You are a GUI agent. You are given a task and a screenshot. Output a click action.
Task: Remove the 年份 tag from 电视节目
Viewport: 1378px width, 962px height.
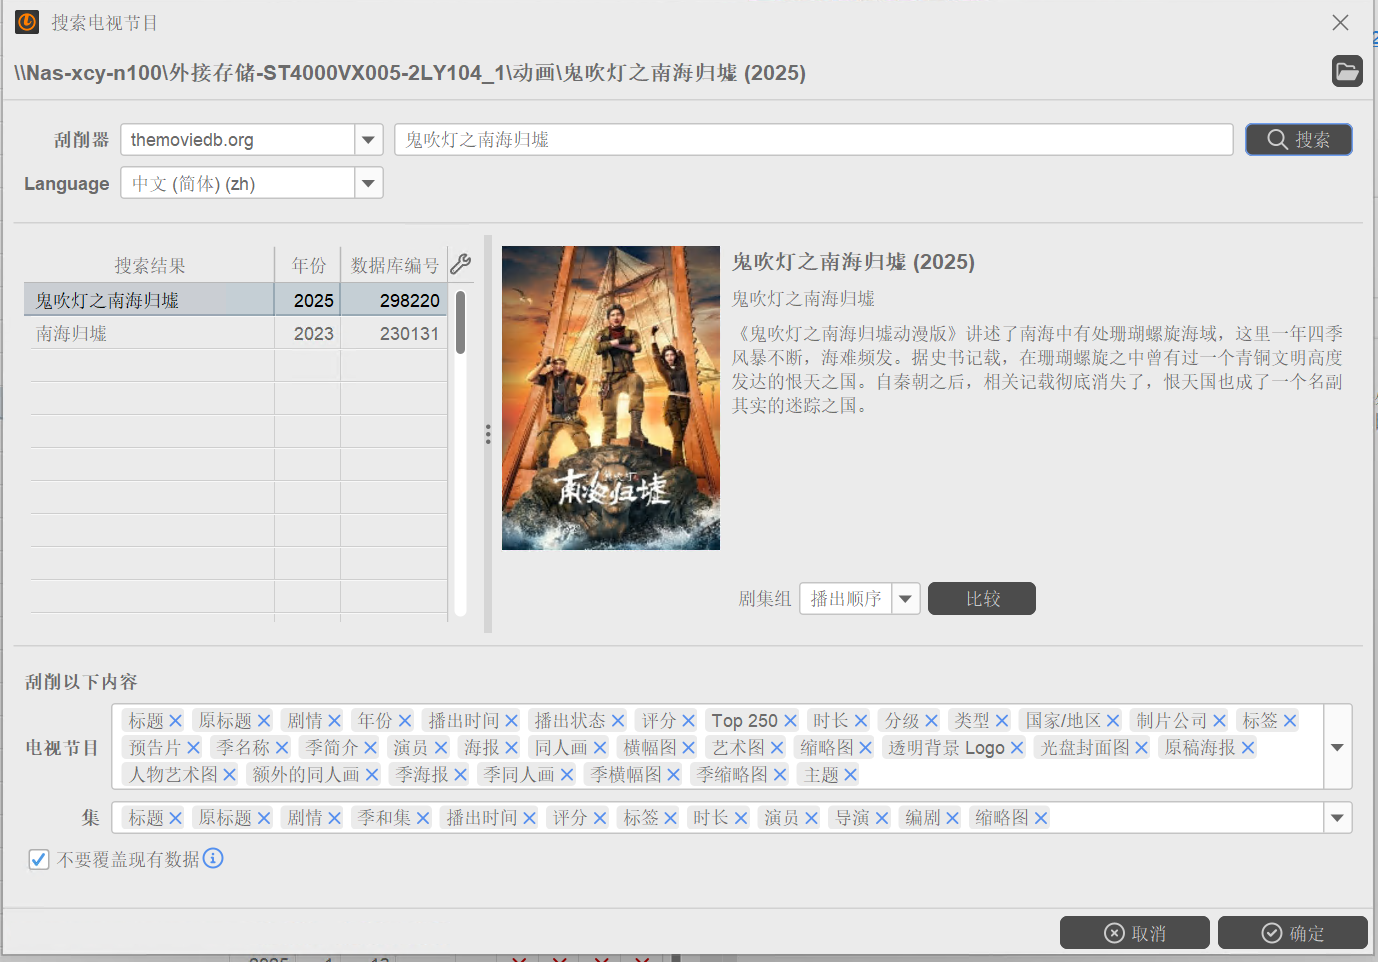(x=405, y=720)
